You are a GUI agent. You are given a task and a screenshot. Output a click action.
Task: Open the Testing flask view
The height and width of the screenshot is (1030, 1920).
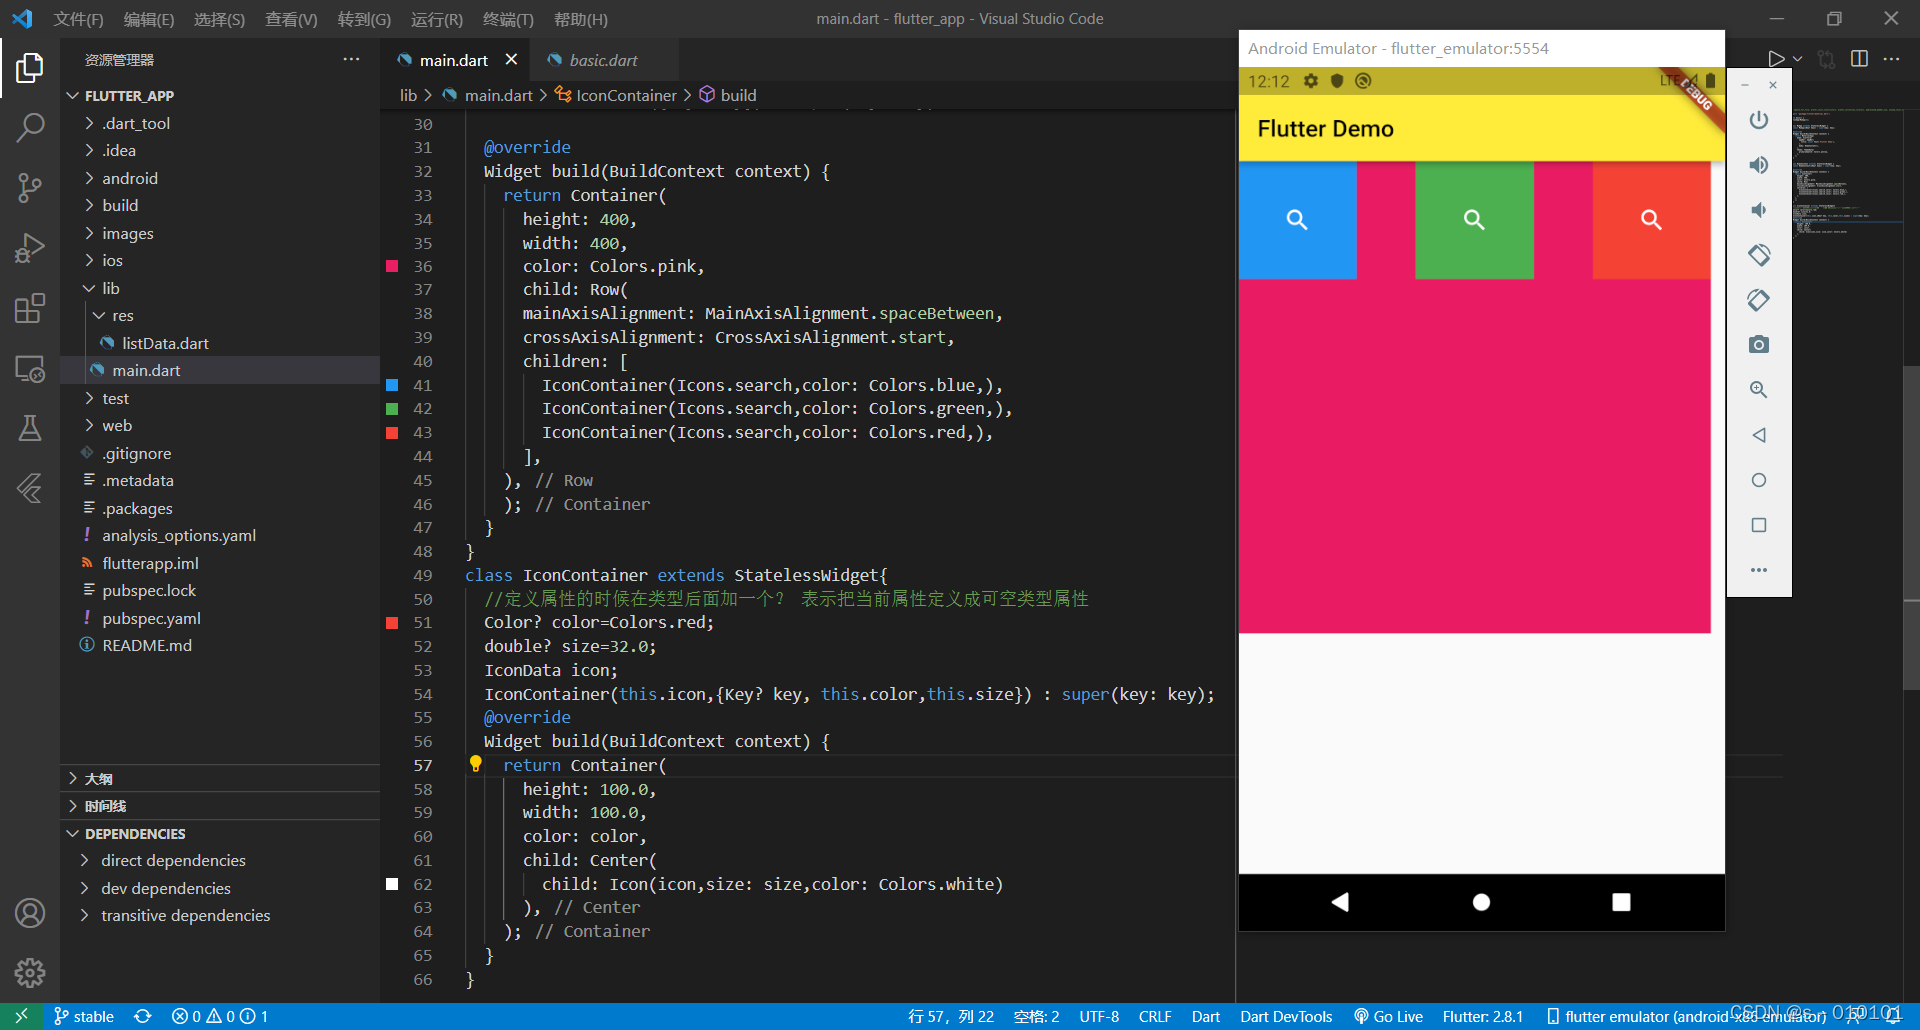coord(30,429)
